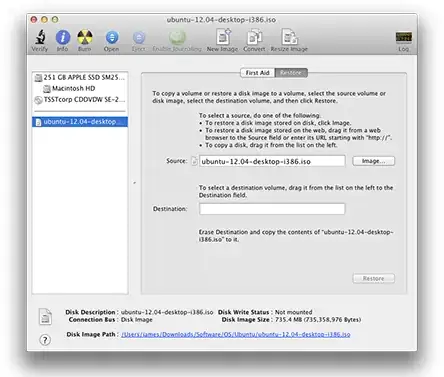
Task: Create a New Image from toolbar
Action: pos(223,37)
